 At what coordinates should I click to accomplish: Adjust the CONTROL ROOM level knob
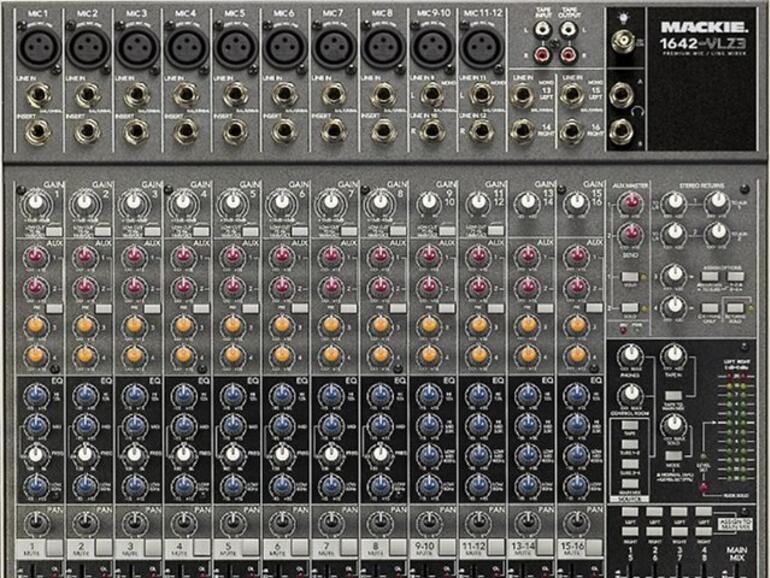point(630,395)
